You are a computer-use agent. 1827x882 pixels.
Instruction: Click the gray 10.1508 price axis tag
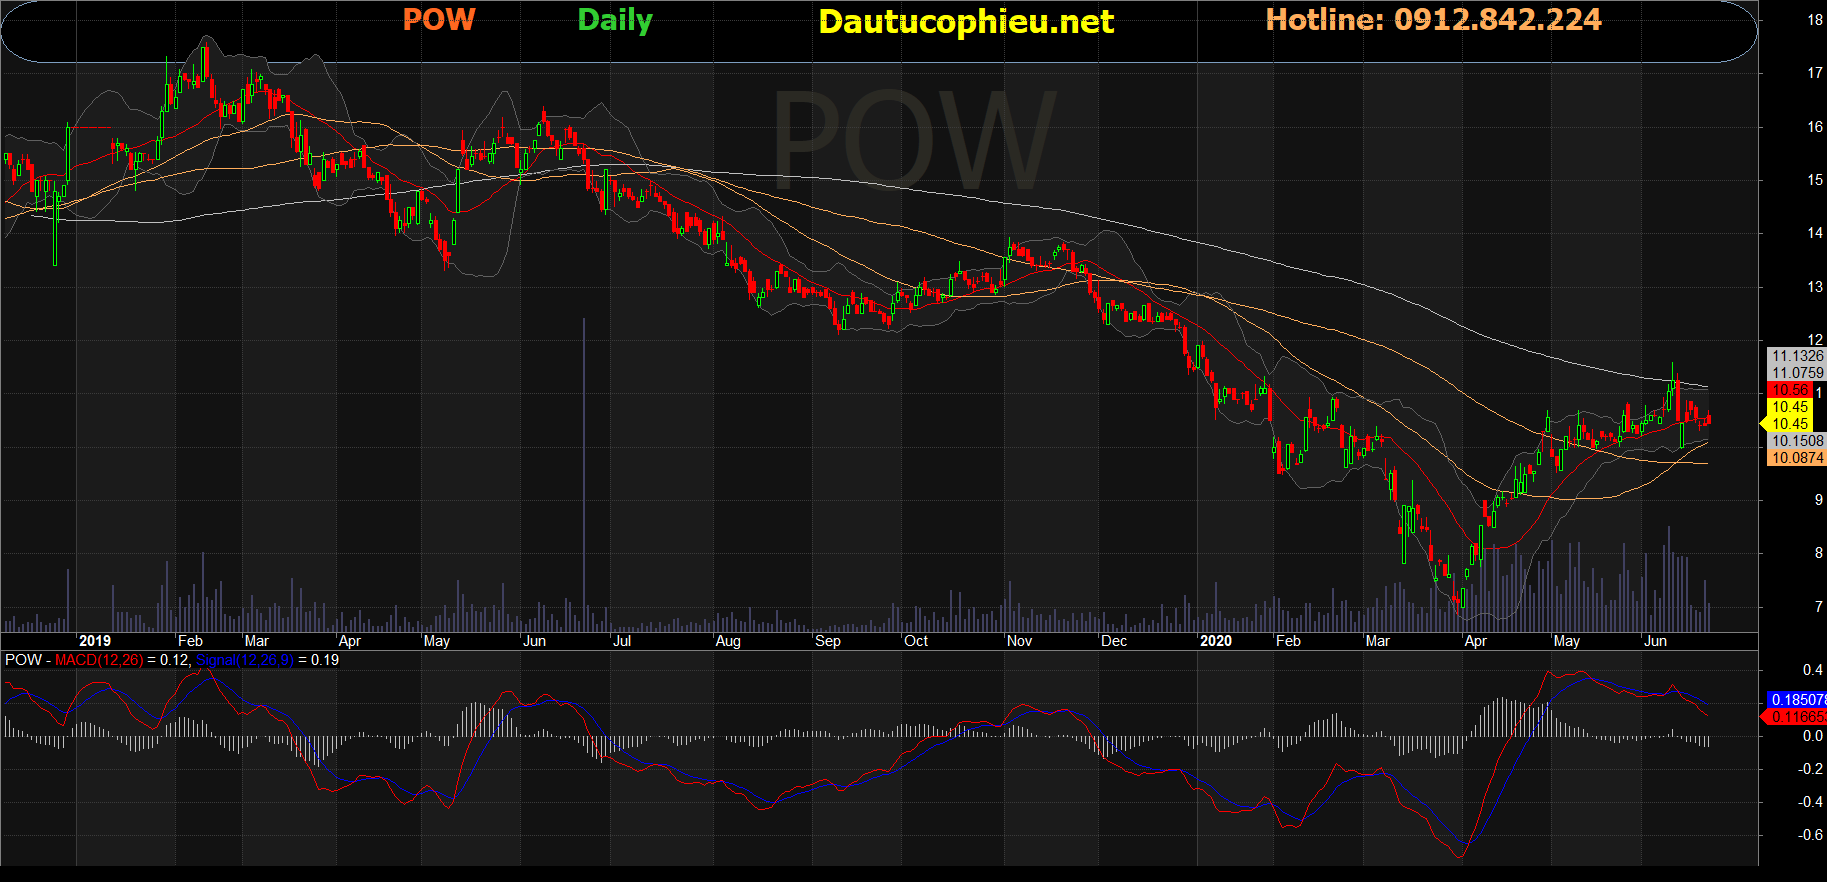[1796, 441]
